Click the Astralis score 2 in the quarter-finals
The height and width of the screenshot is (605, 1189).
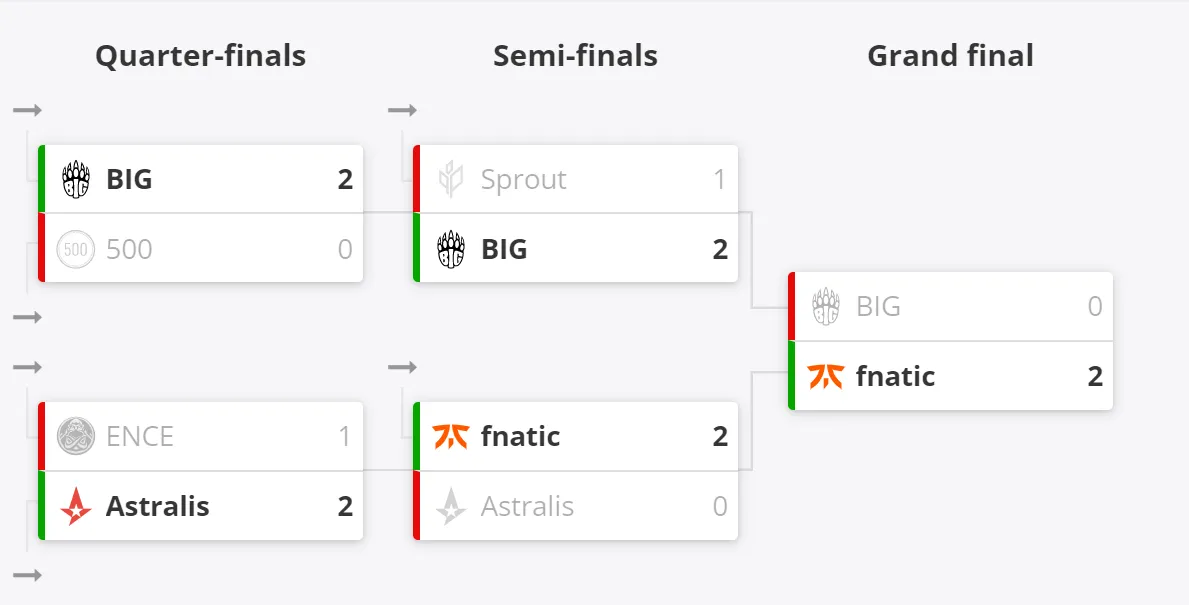pyautogui.click(x=345, y=506)
